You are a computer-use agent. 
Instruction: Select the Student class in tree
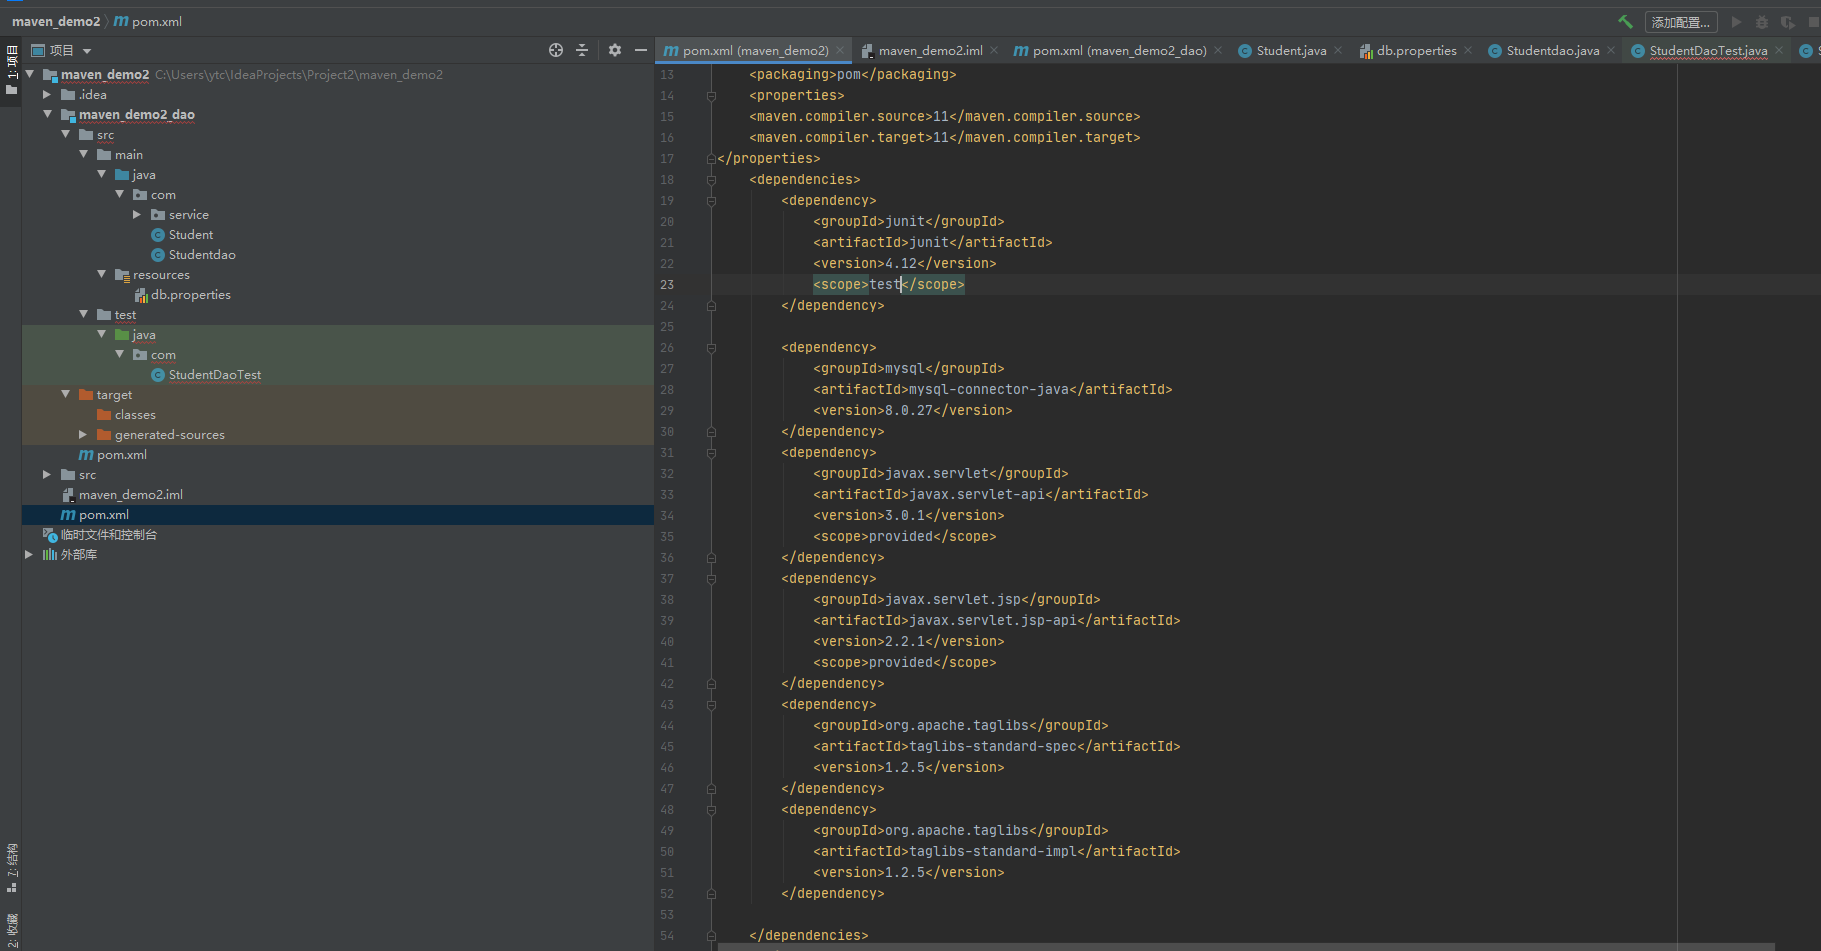[x=190, y=235]
